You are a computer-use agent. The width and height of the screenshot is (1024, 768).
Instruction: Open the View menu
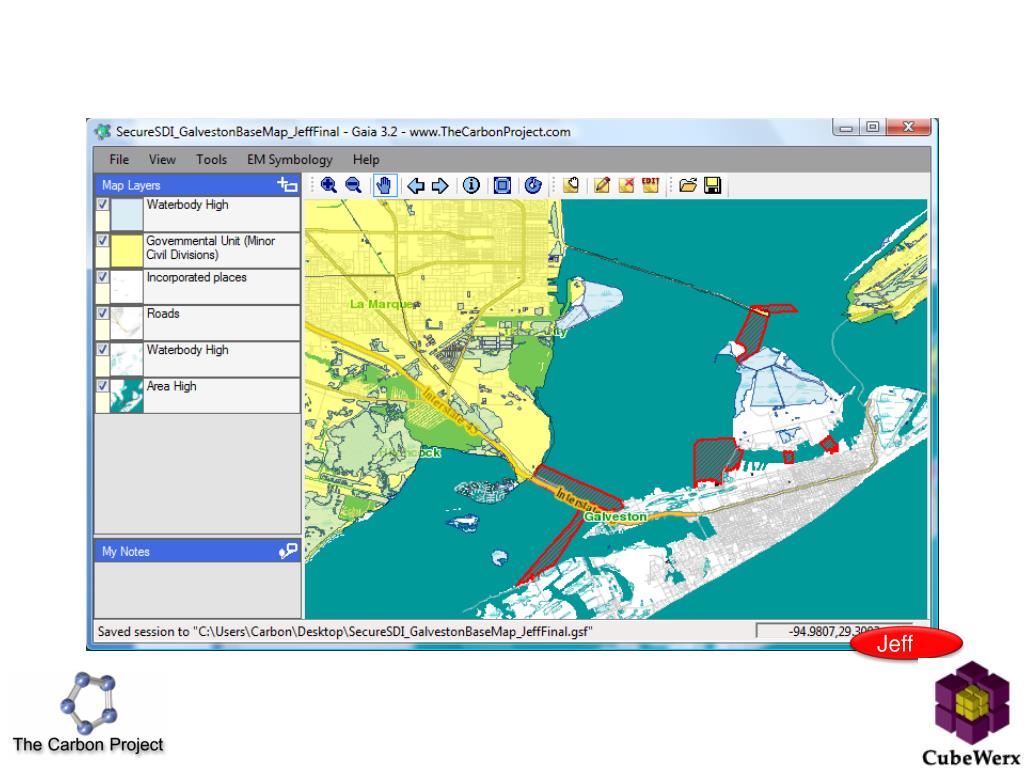tap(162, 159)
